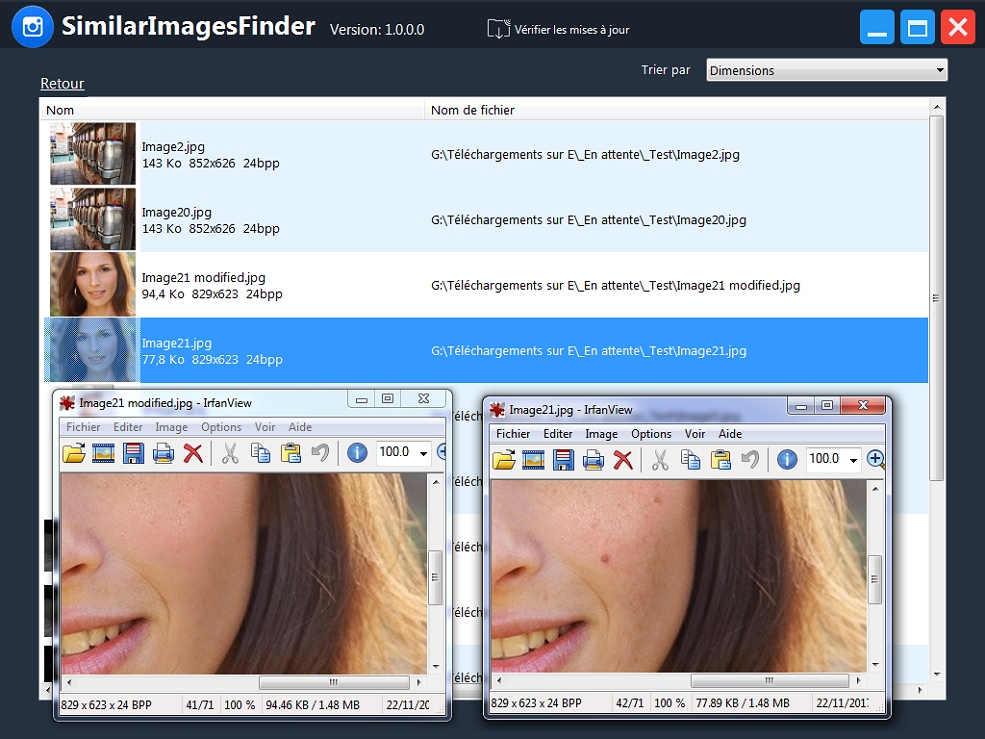
Task: Check for updates via Vérifier les mises à jour
Action: (x=558, y=29)
